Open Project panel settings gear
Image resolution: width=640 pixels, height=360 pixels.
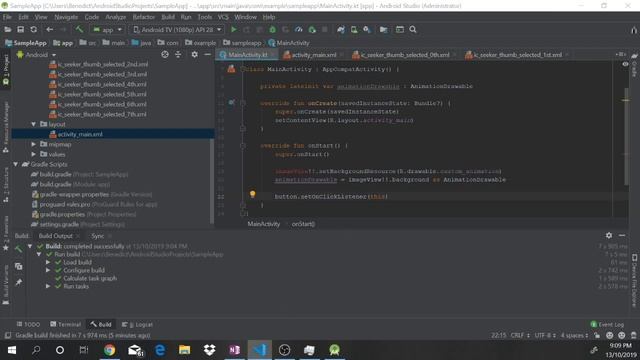(x=195, y=54)
